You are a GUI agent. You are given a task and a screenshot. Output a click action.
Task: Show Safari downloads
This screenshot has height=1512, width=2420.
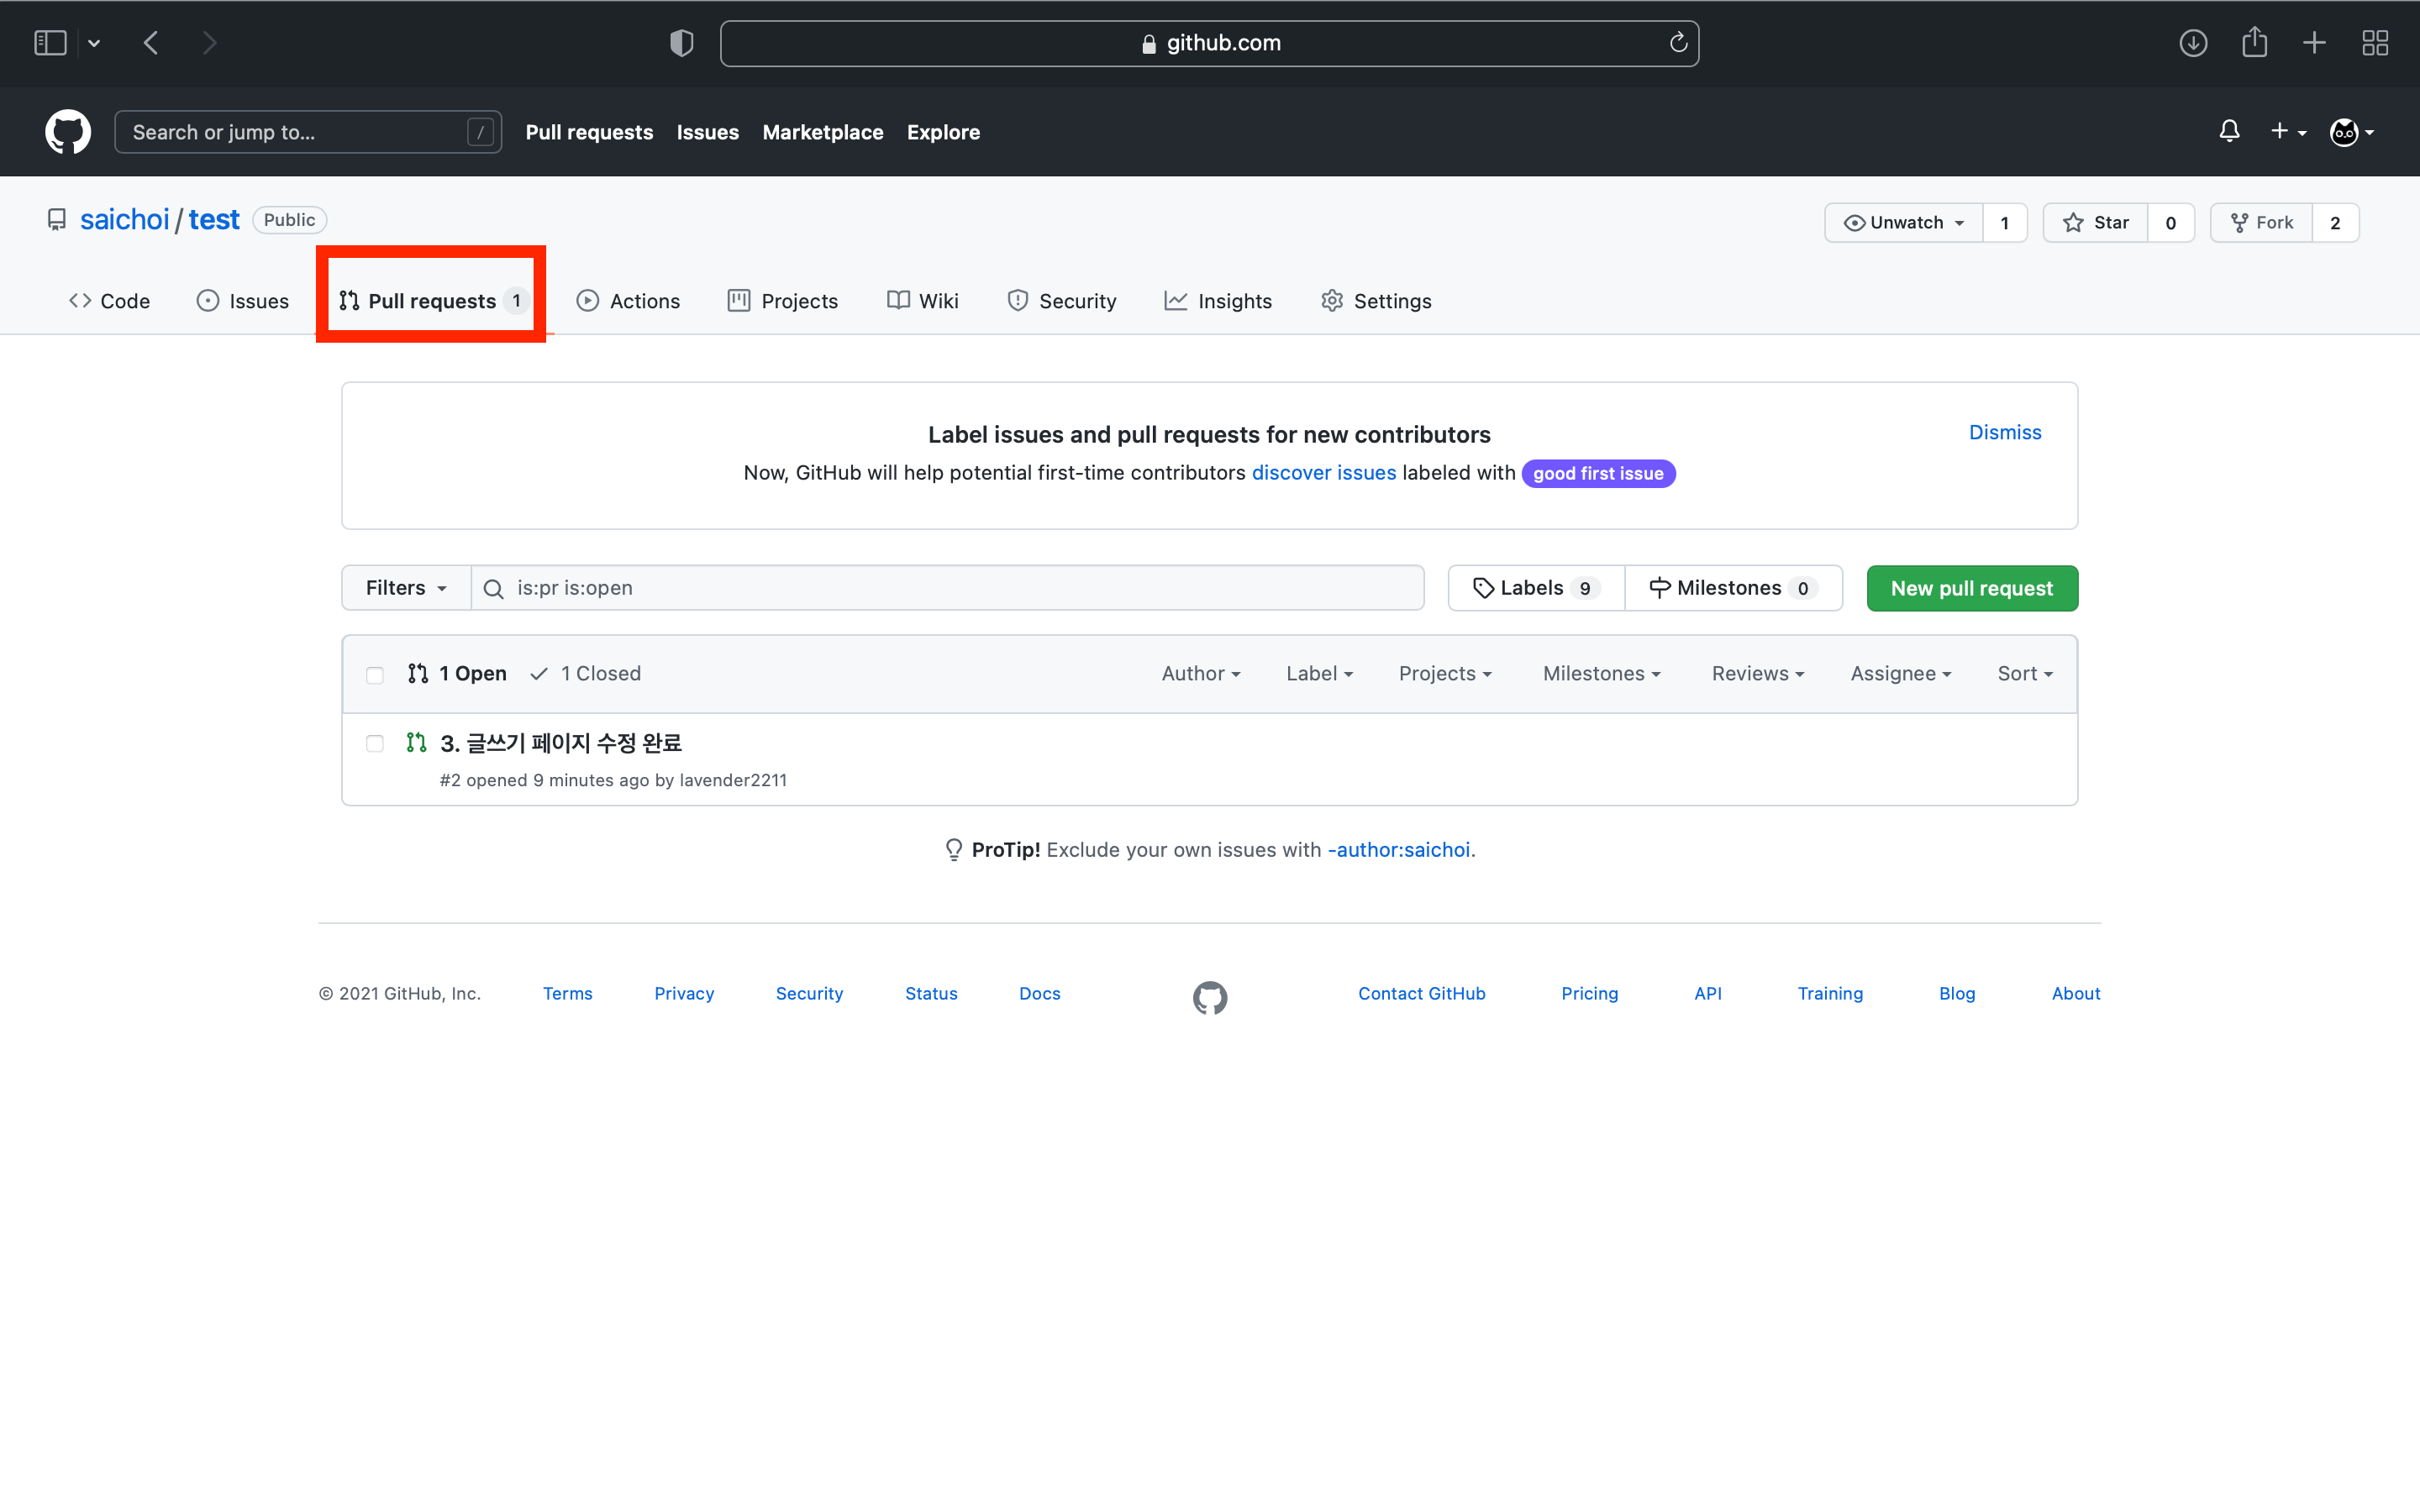[x=2193, y=43]
